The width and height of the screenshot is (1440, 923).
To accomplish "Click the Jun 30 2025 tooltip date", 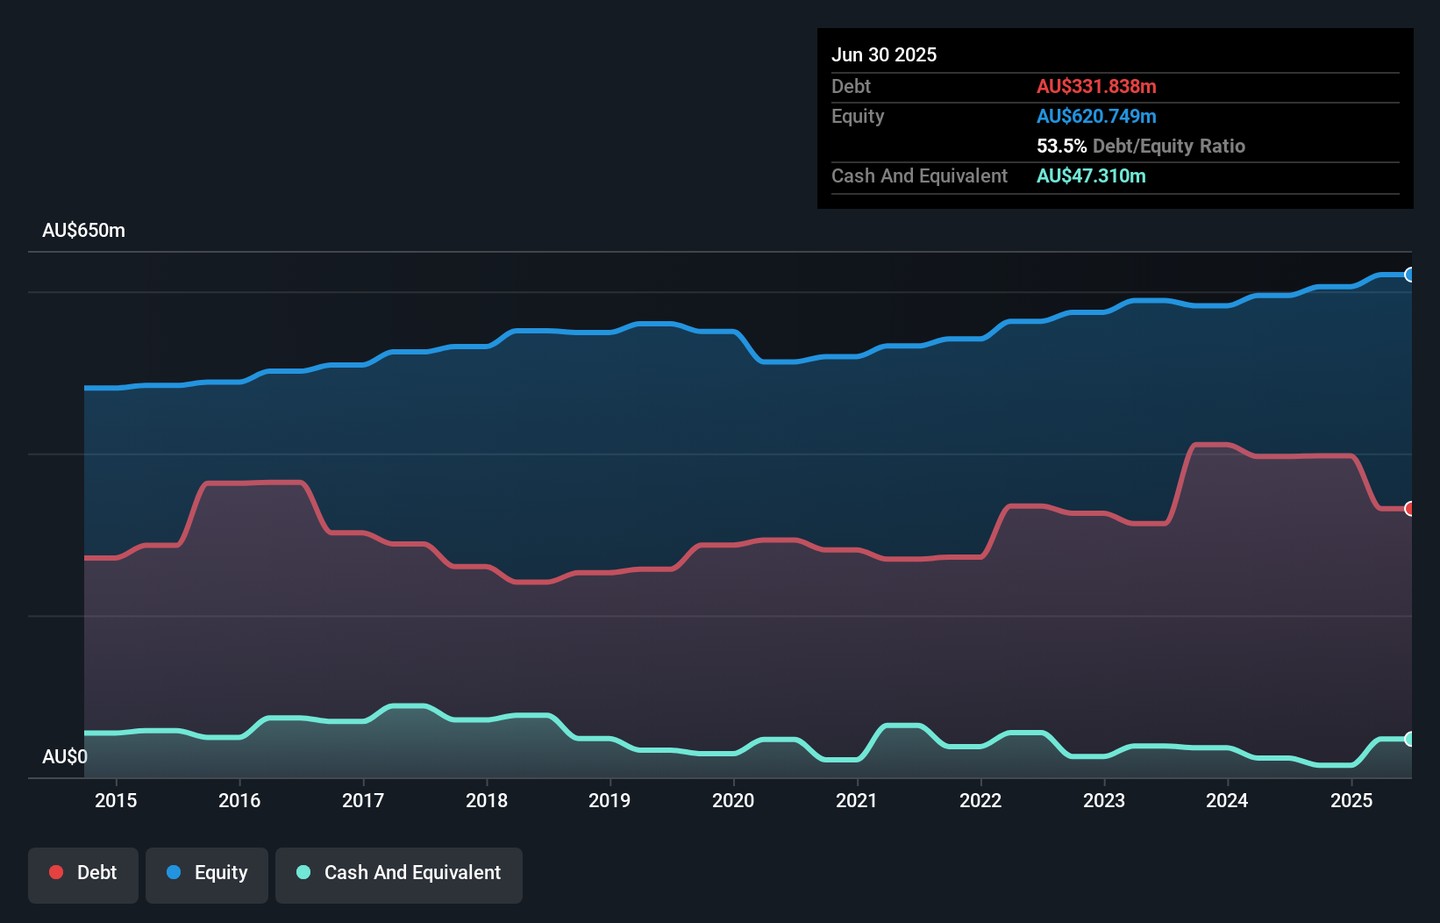I will (x=884, y=55).
